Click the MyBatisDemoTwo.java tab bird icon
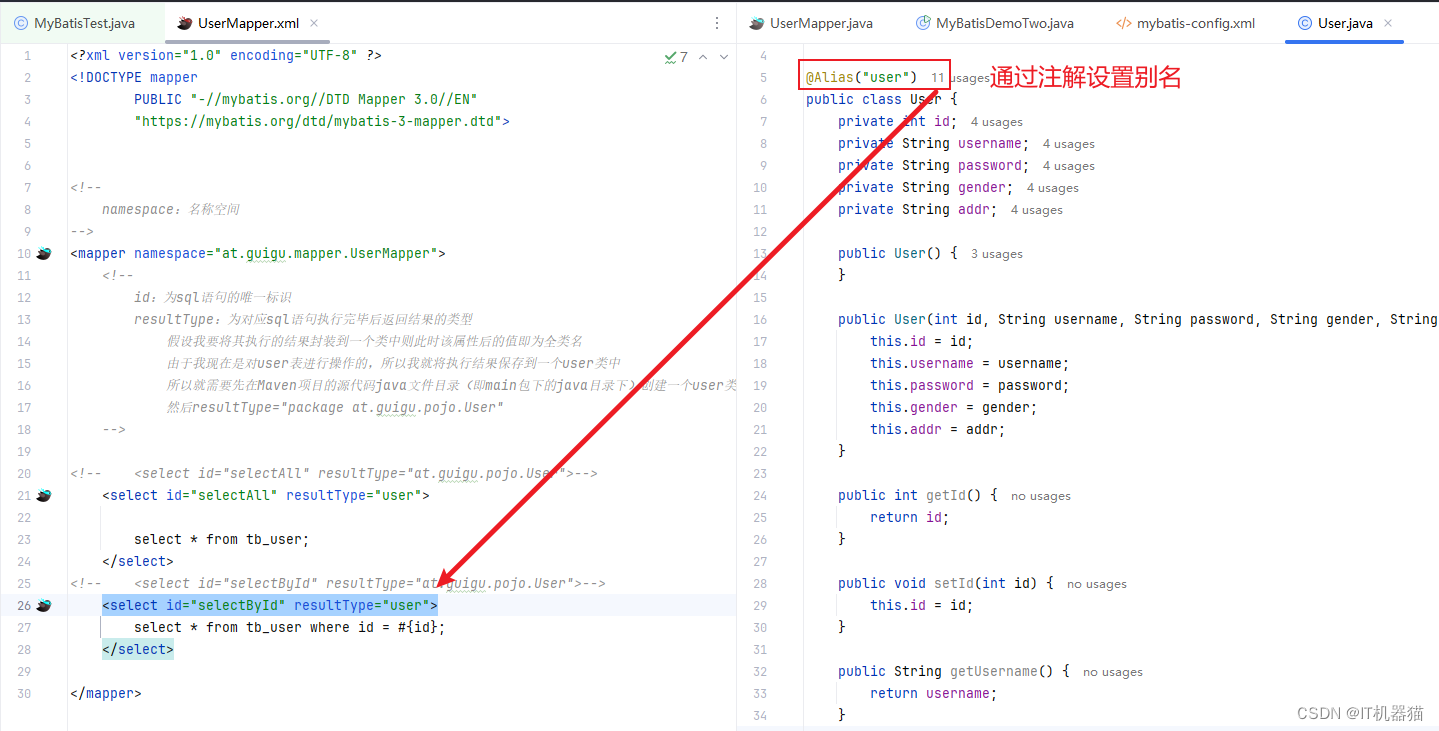The height and width of the screenshot is (731, 1439). (x=923, y=23)
